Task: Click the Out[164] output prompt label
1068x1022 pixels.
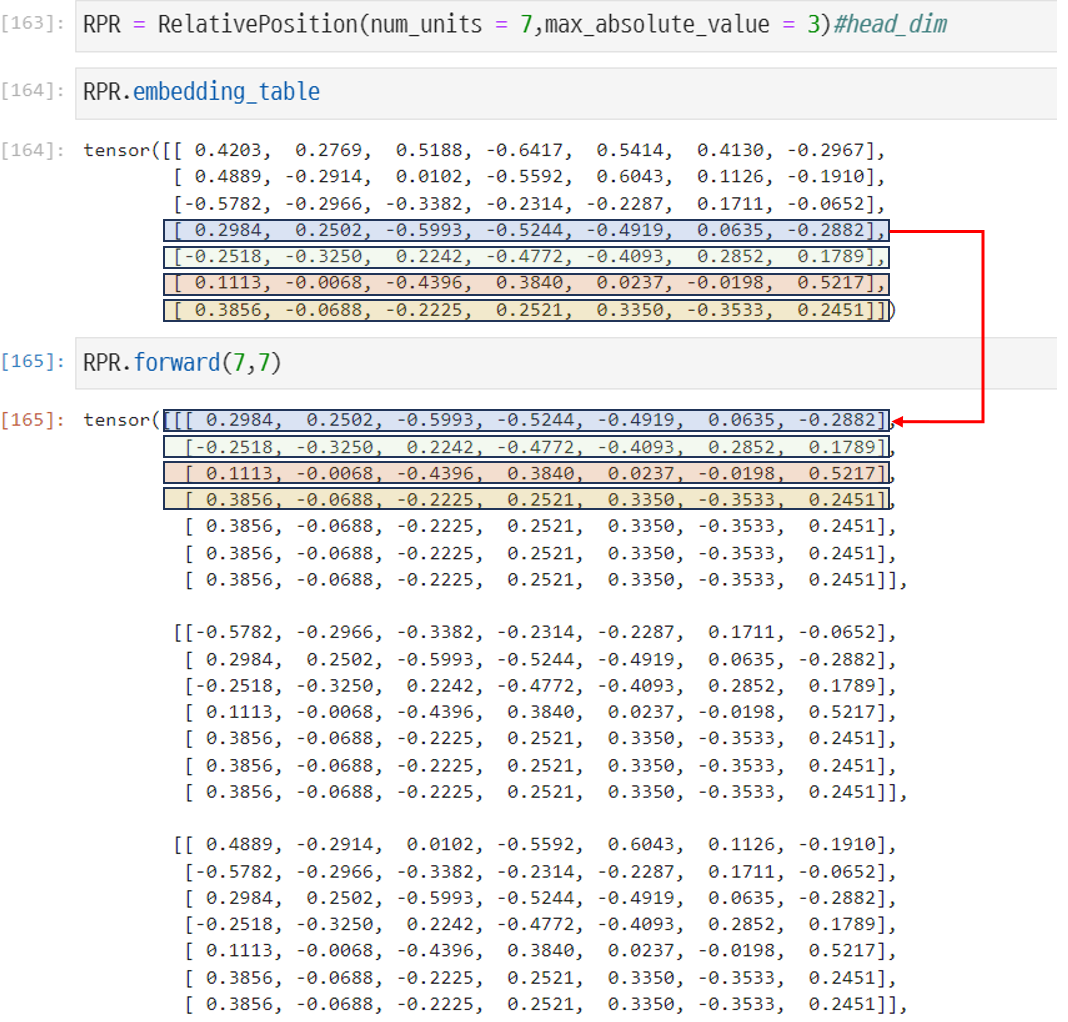Action: click(33, 150)
